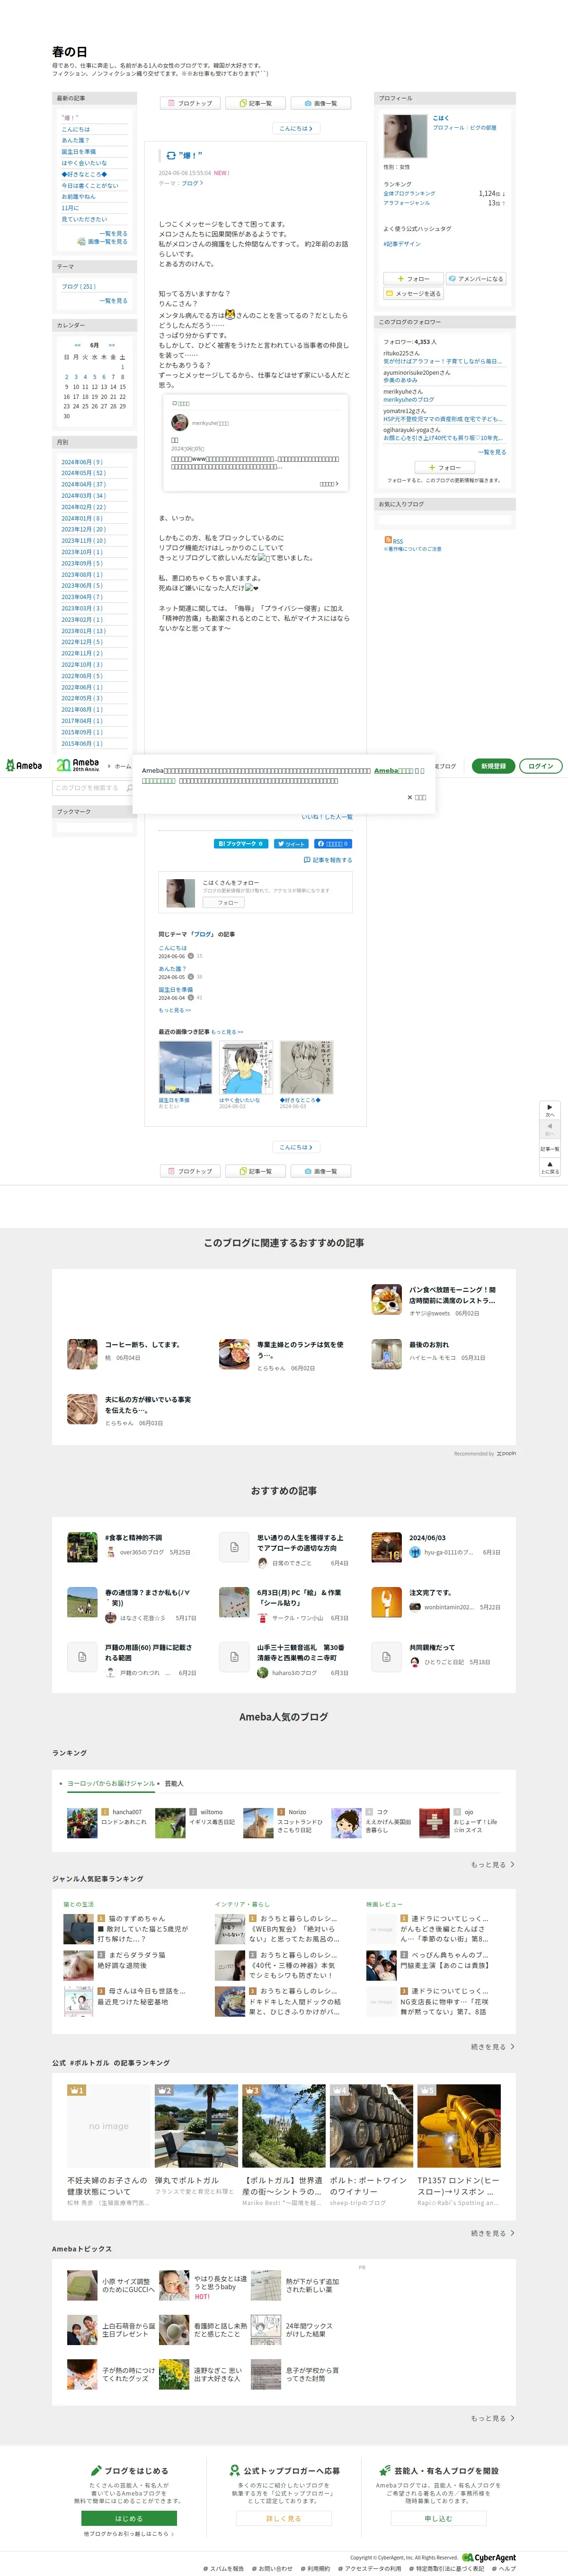The image size is (568, 2576).
Task: Open the 猫との生活 genre heading
Action: point(79,1904)
